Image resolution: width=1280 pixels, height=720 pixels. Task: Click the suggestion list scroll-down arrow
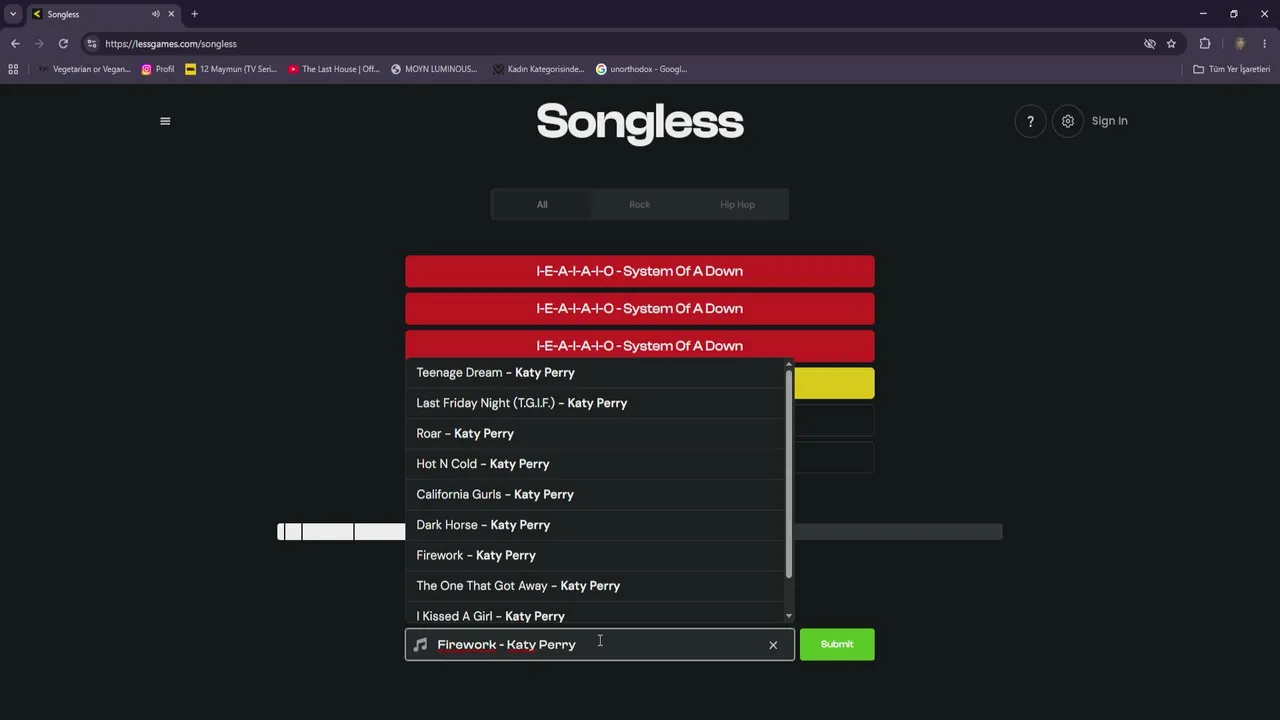(x=789, y=616)
